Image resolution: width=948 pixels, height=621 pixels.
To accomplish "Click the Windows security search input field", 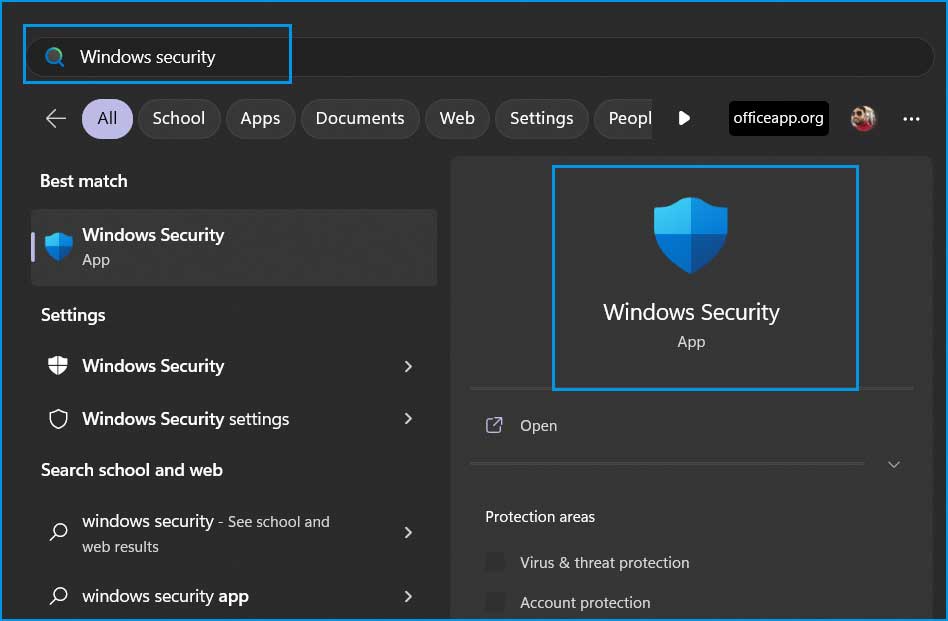I will [481, 57].
